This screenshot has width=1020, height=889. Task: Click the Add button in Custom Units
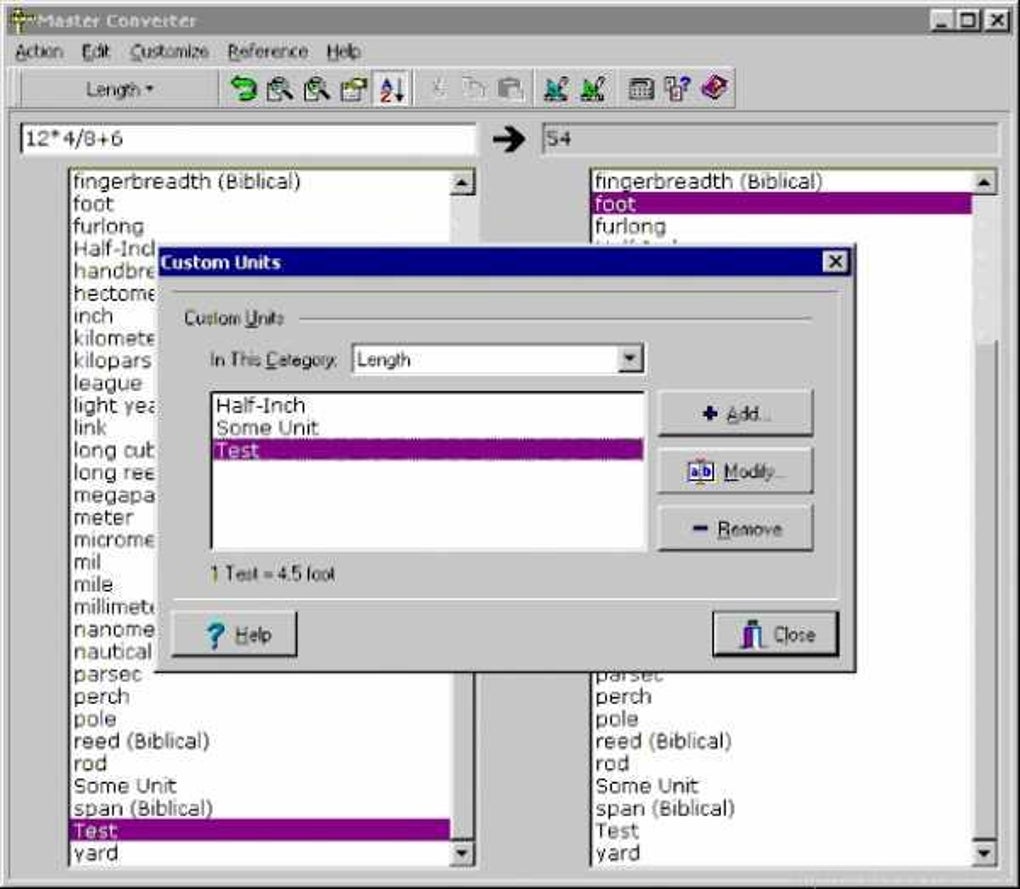point(735,414)
